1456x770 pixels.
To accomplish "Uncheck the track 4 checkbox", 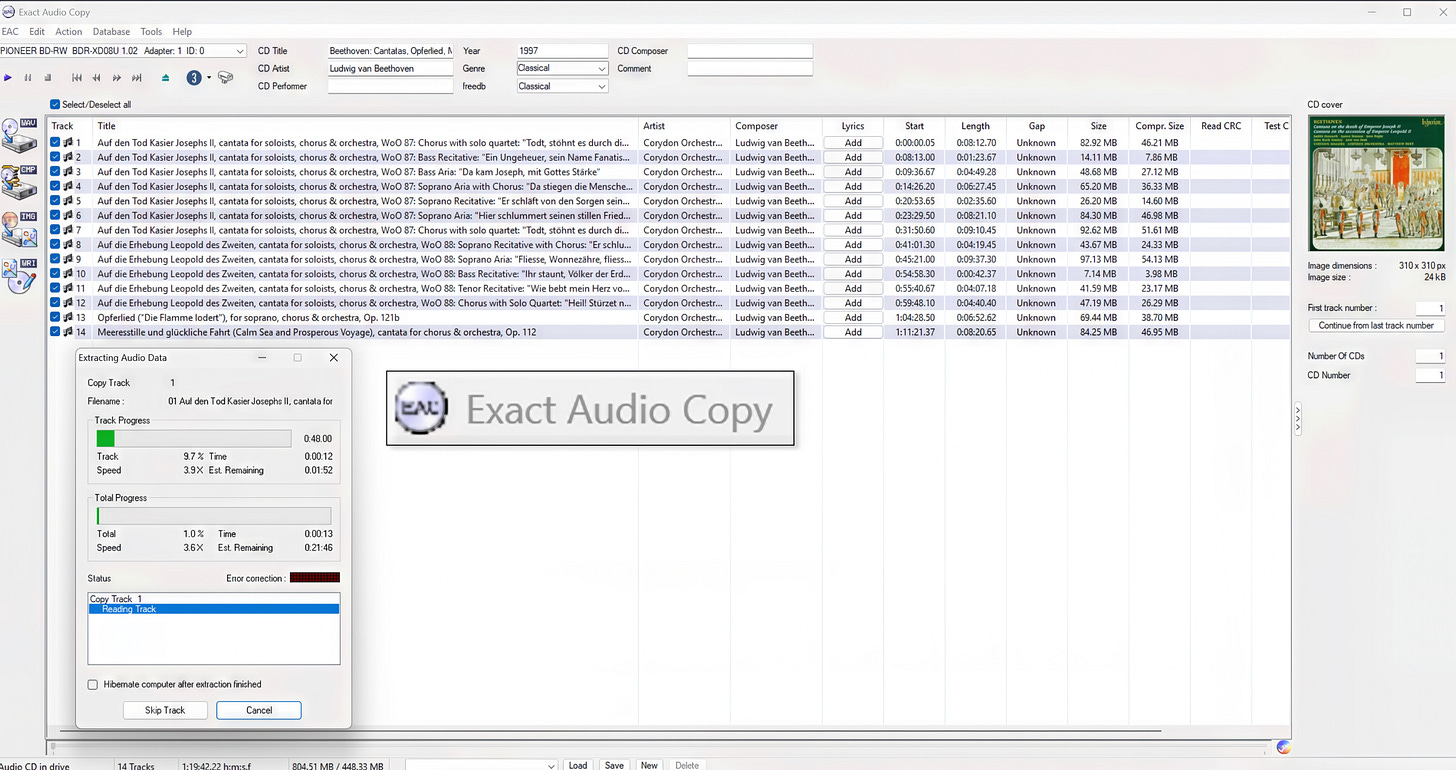I will (56, 186).
